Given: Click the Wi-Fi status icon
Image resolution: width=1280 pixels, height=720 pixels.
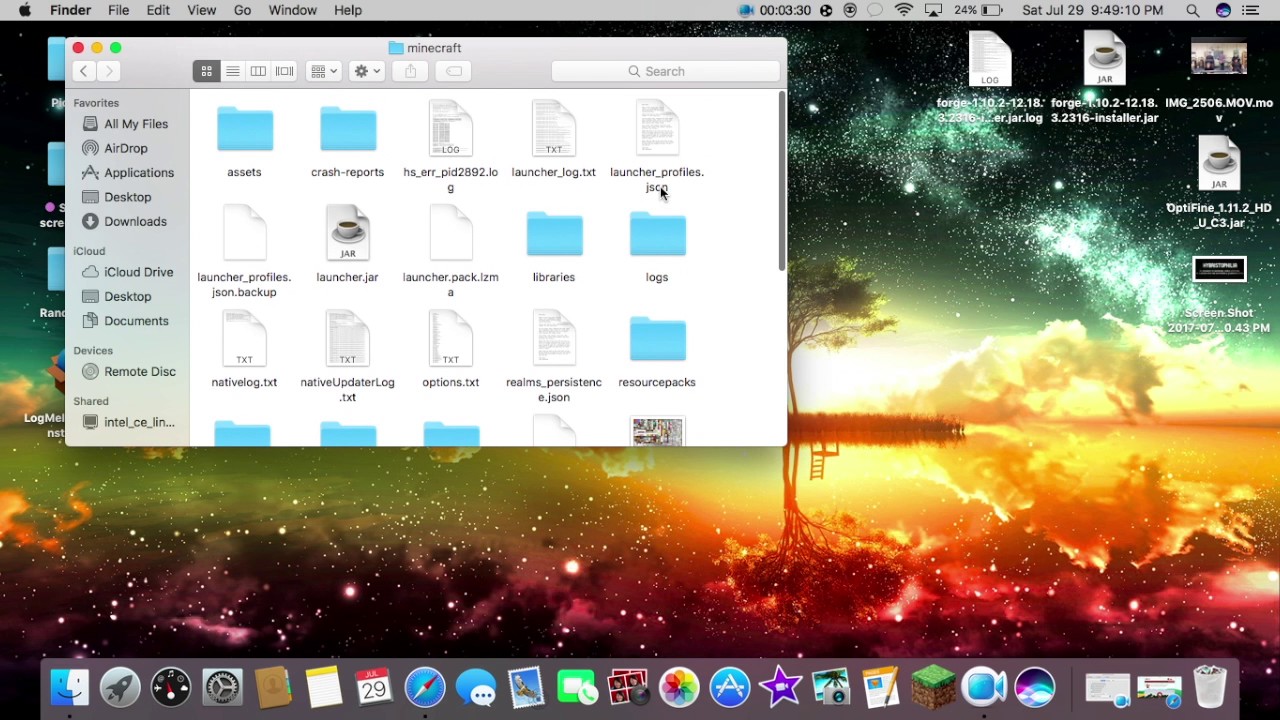Looking at the screenshot, I should (904, 10).
